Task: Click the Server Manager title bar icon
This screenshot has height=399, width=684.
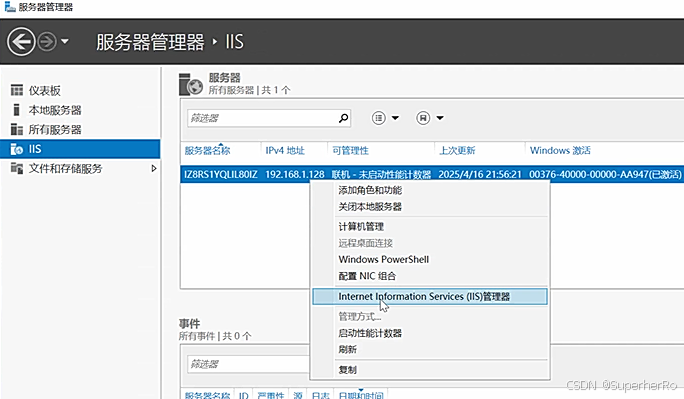Action: point(10,7)
